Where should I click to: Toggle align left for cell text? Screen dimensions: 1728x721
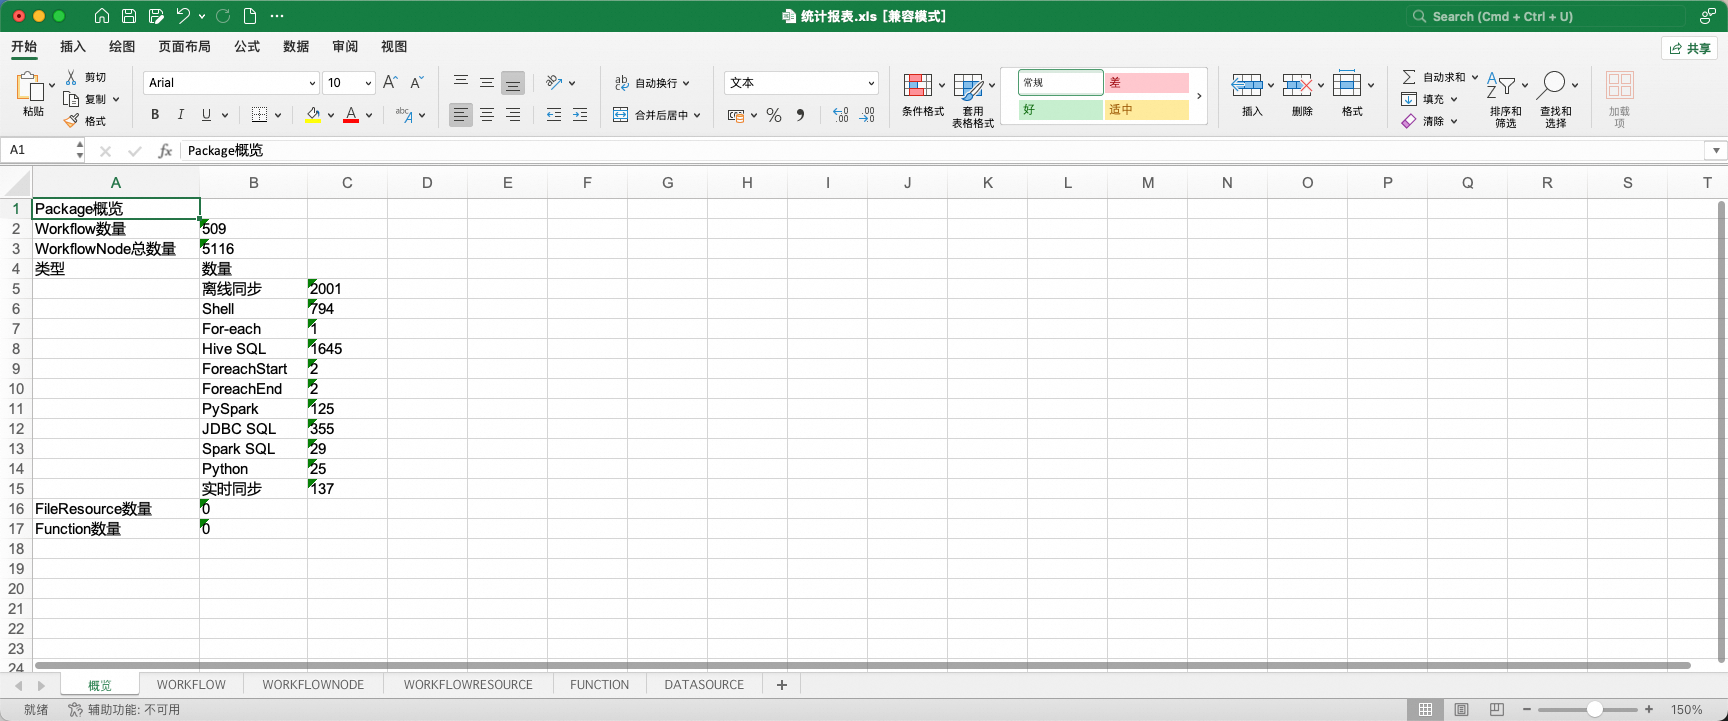click(x=460, y=115)
